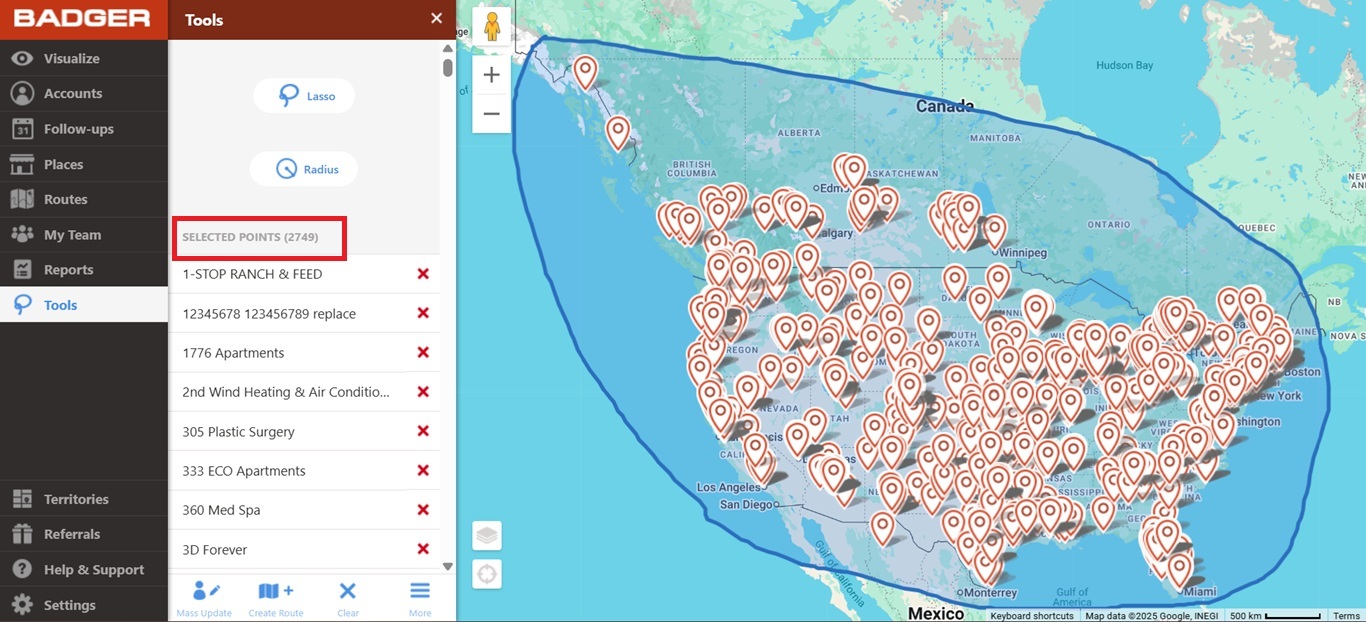Viewport: 1366px width, 622px height.
Task: Open the More options menu
Action: pyautogui.click(x=420, y=598)
